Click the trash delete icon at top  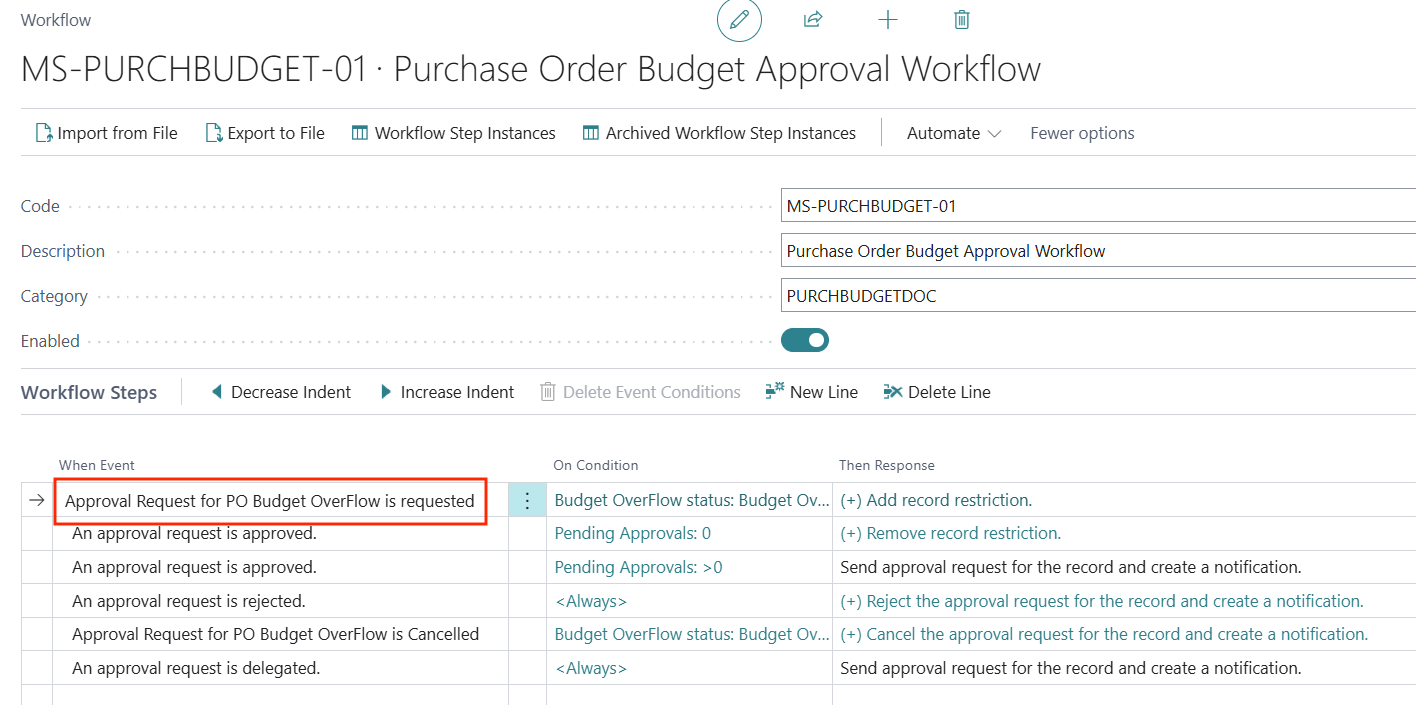(961, 20)
